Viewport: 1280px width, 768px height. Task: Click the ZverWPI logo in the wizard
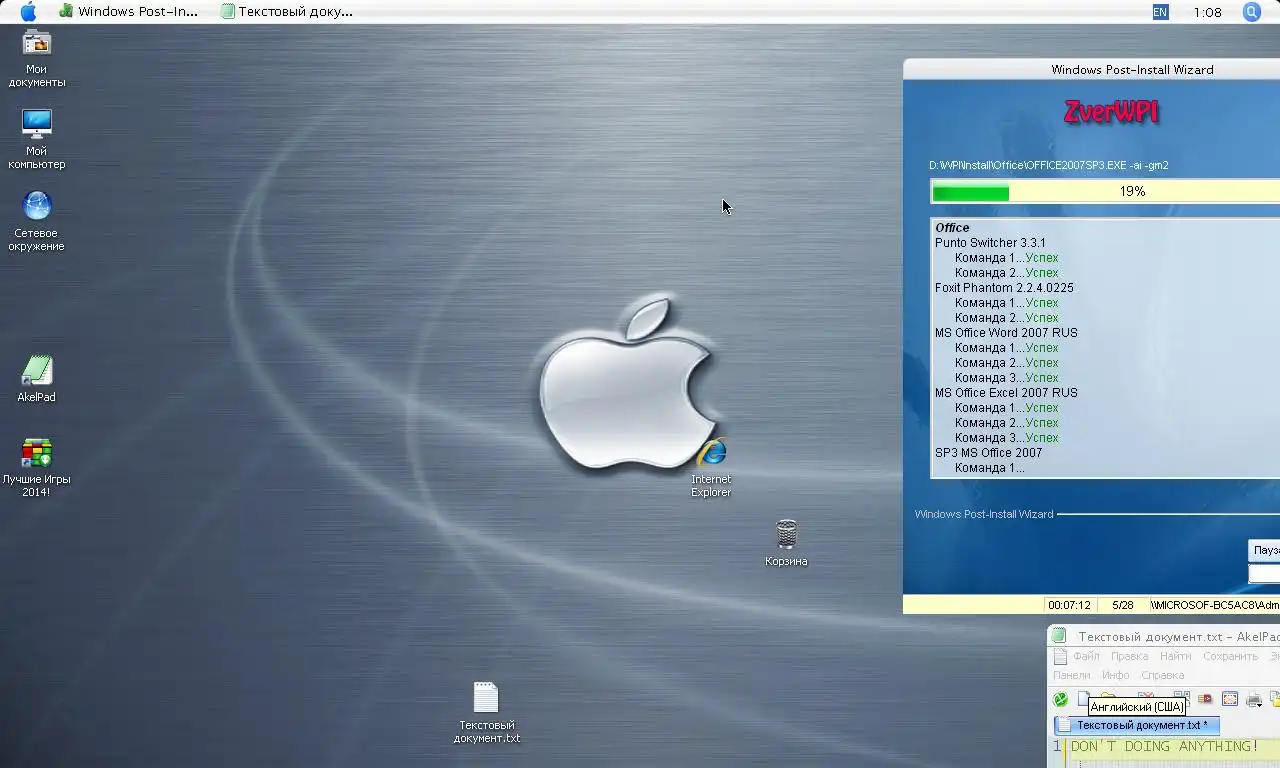coord(1111,112)
